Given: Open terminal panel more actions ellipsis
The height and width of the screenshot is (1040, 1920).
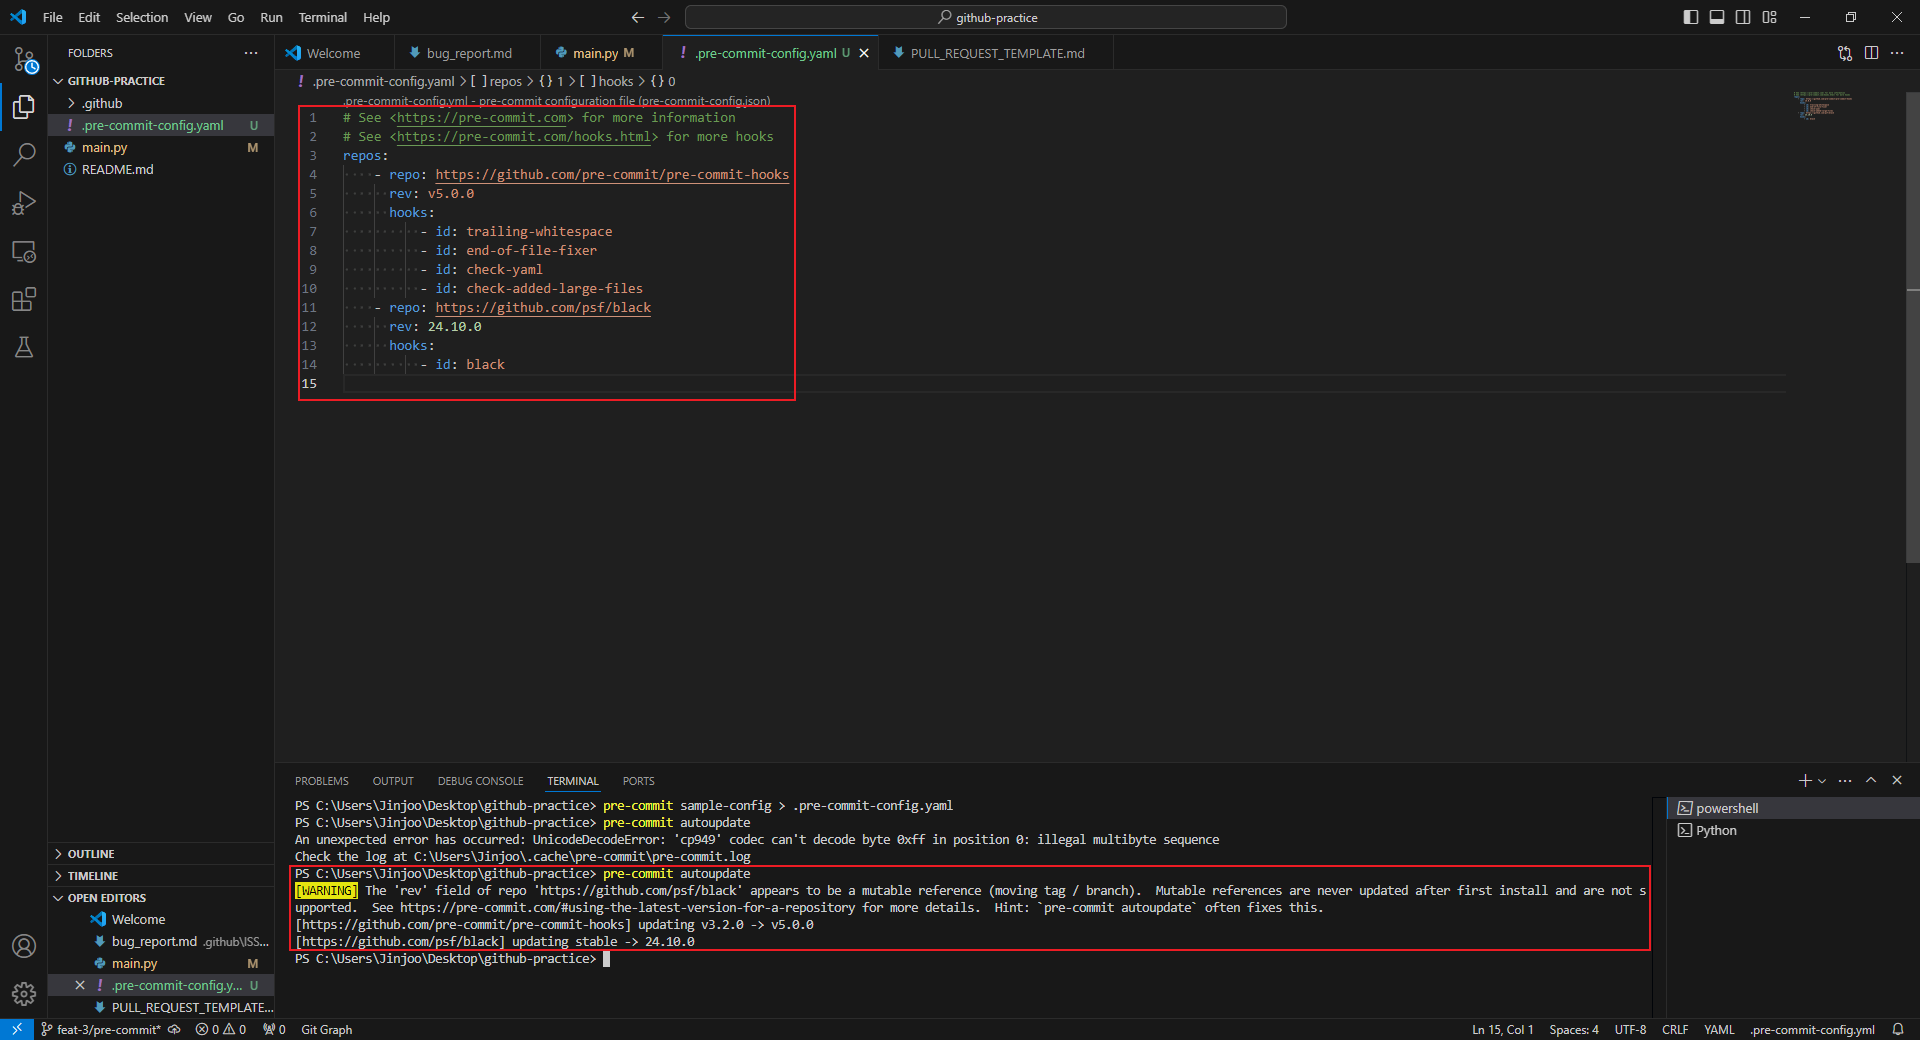Looking at the screenshot, I should point(1845,780).
